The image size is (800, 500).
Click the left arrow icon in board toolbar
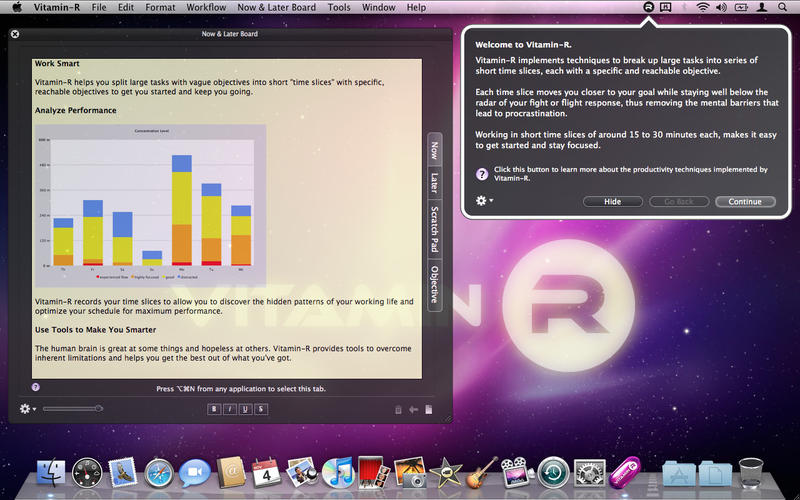[413, 408]
